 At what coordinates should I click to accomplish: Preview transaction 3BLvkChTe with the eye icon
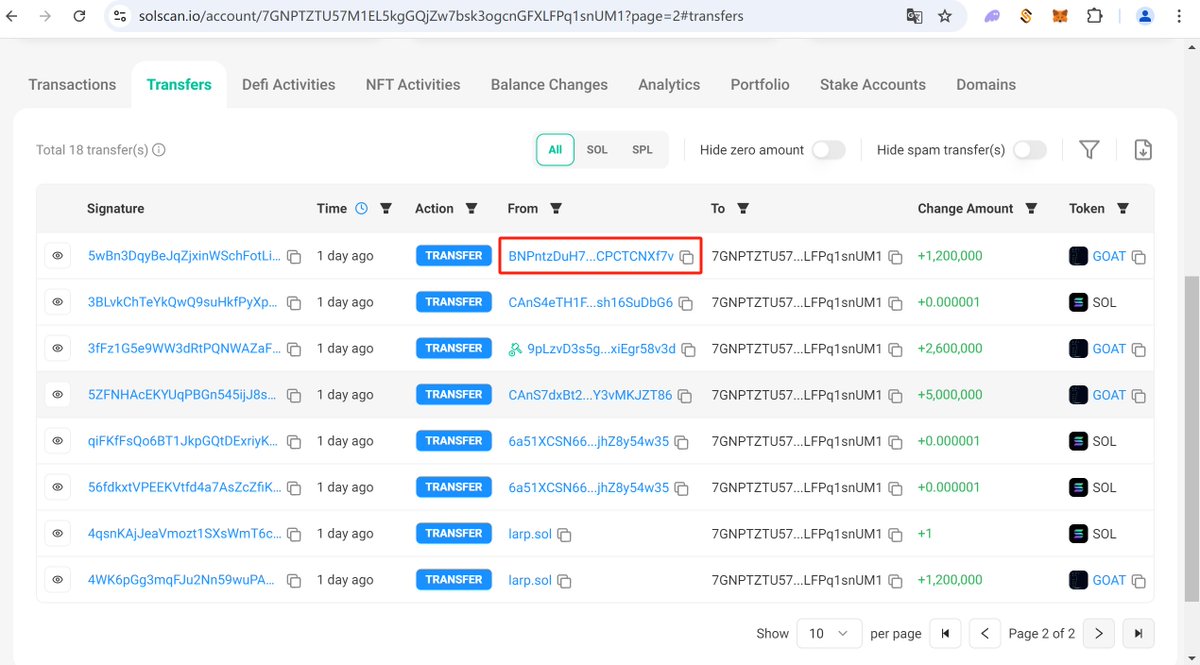(58, 302)
